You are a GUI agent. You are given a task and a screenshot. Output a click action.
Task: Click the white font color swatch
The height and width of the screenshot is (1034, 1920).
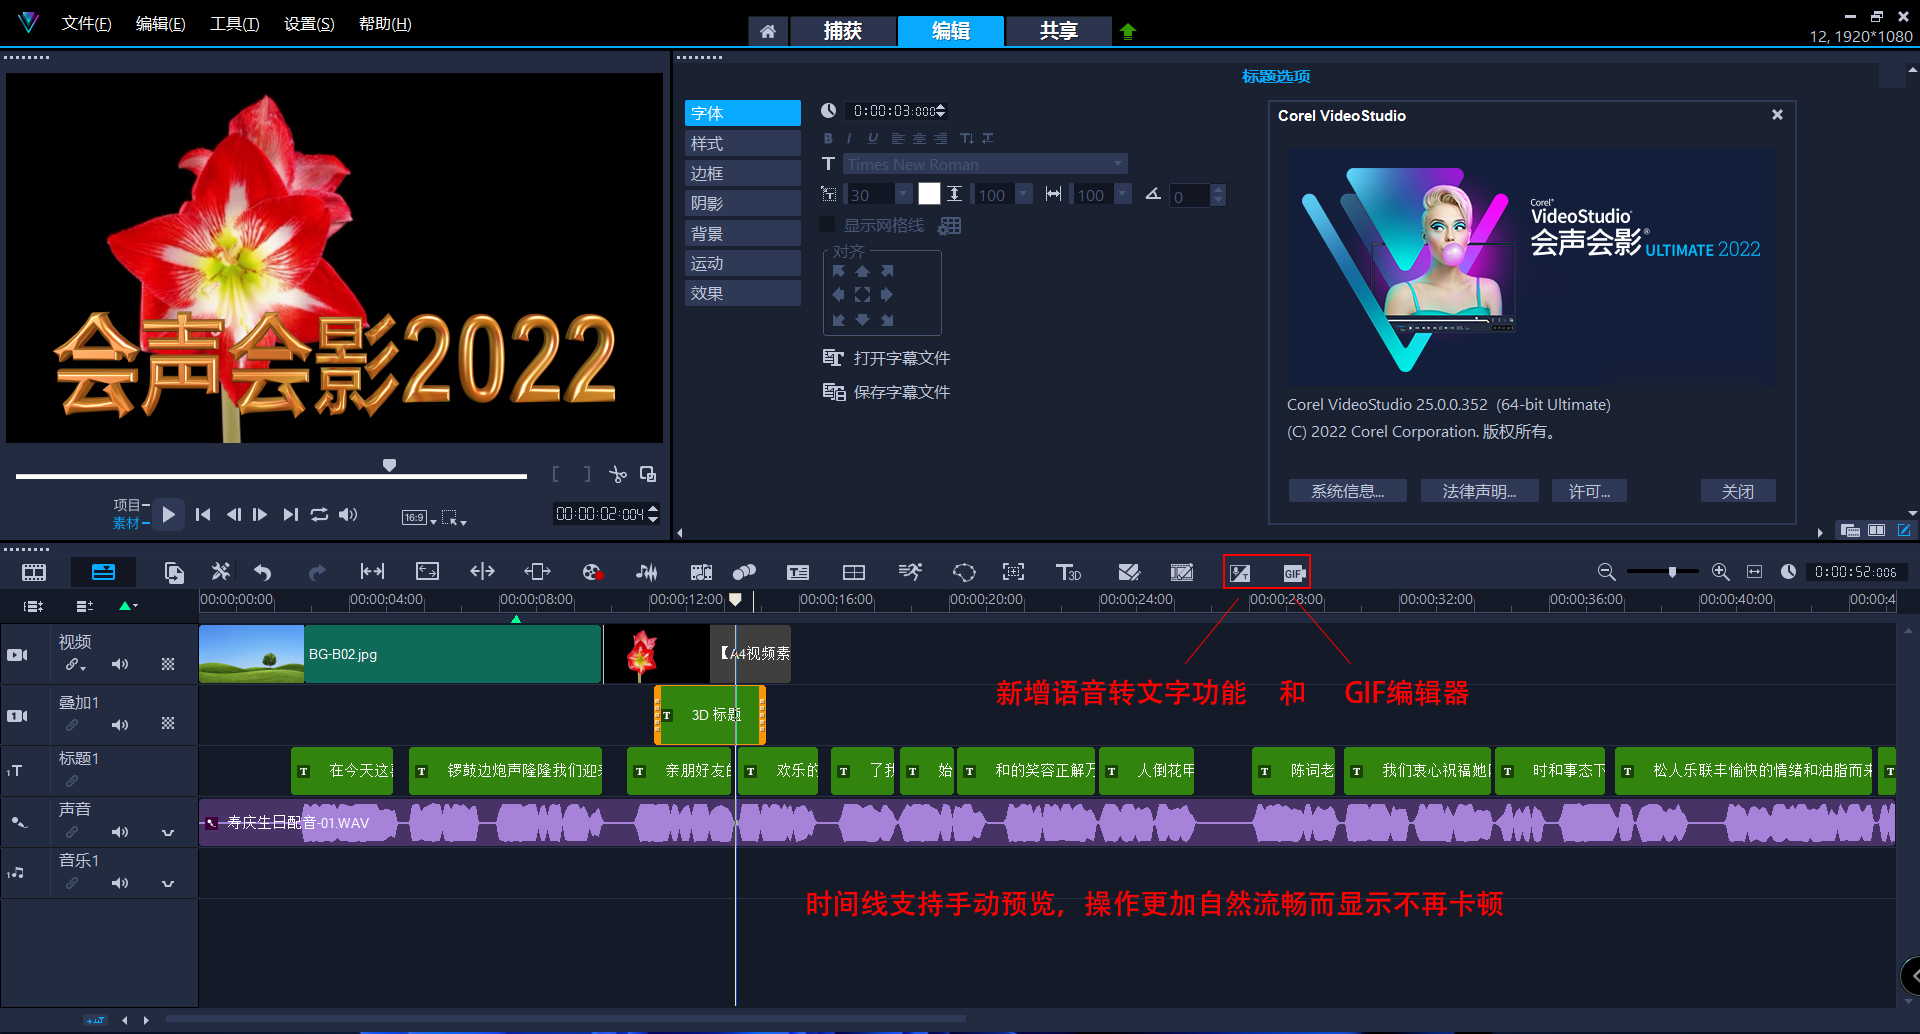click(x=929, y=194)
